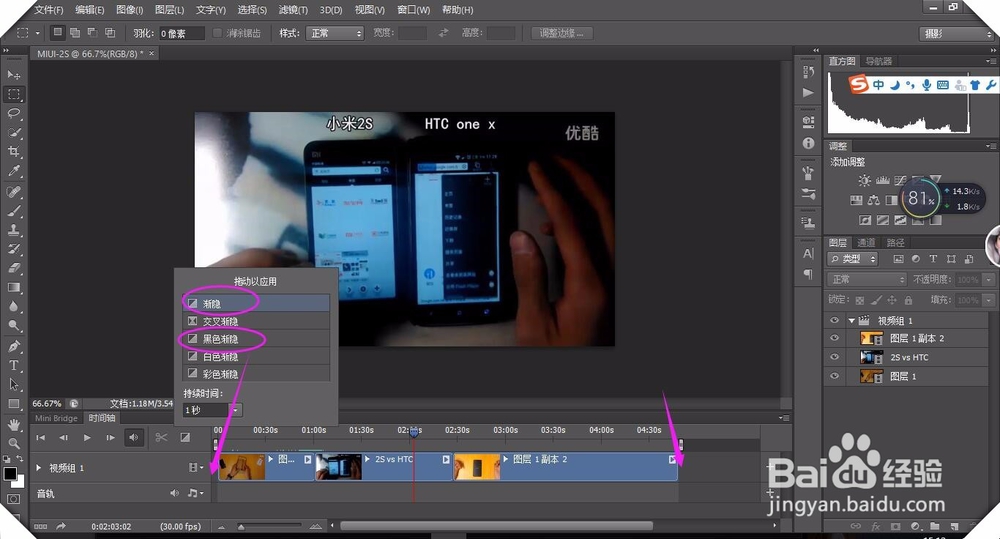
Task: Select add to selection mode
Action: pos(75,33)
